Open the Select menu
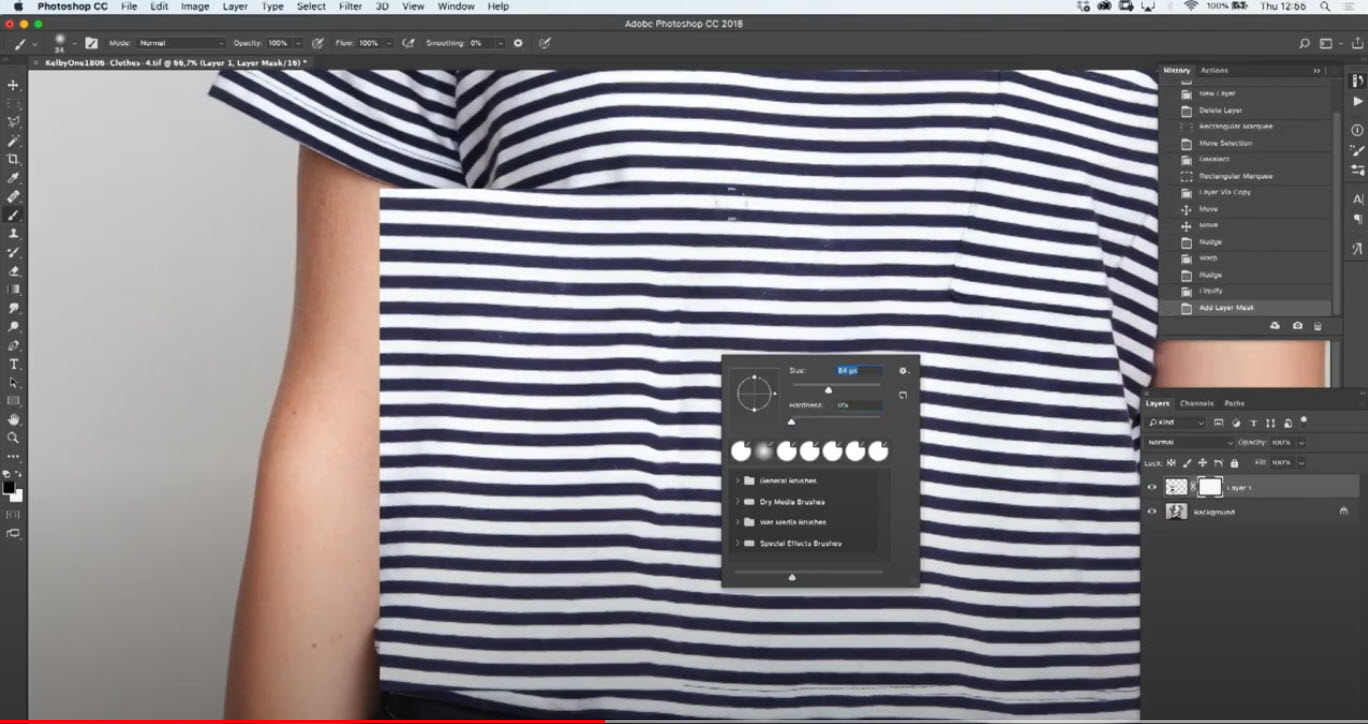1368x724 pixels. [x=311, y=6]
